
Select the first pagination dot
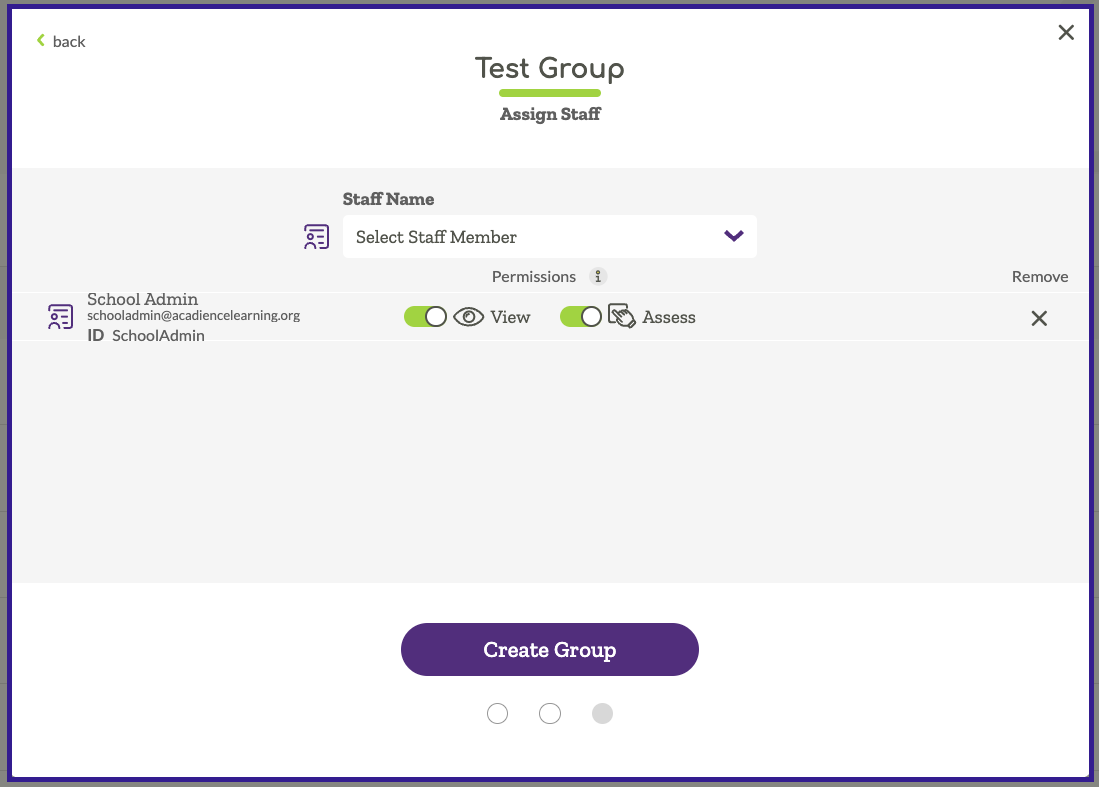coord(497,713)
